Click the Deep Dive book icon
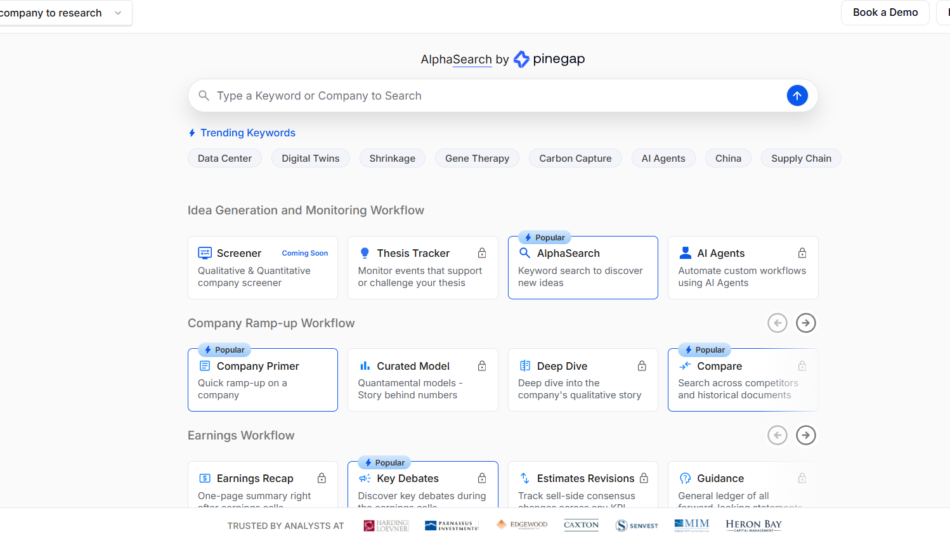Screen dimensions: 950x534 (525, 367)
